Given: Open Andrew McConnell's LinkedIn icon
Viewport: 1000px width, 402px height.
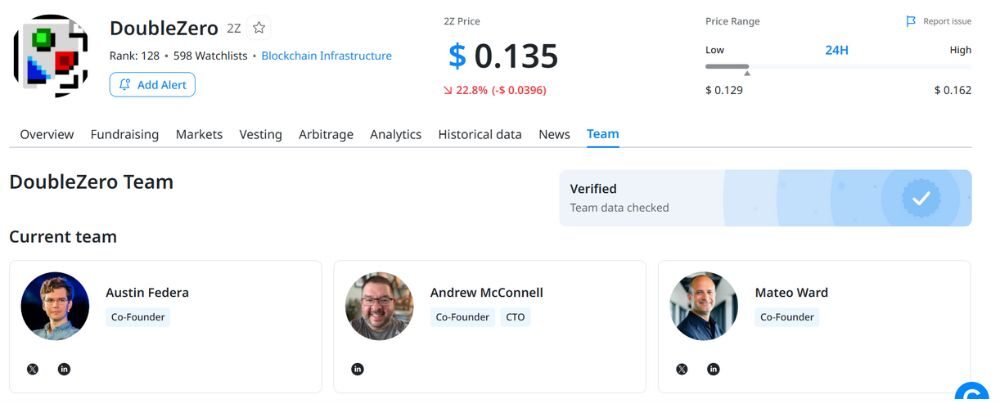Looking at the screenshot, I should point(357,369).
